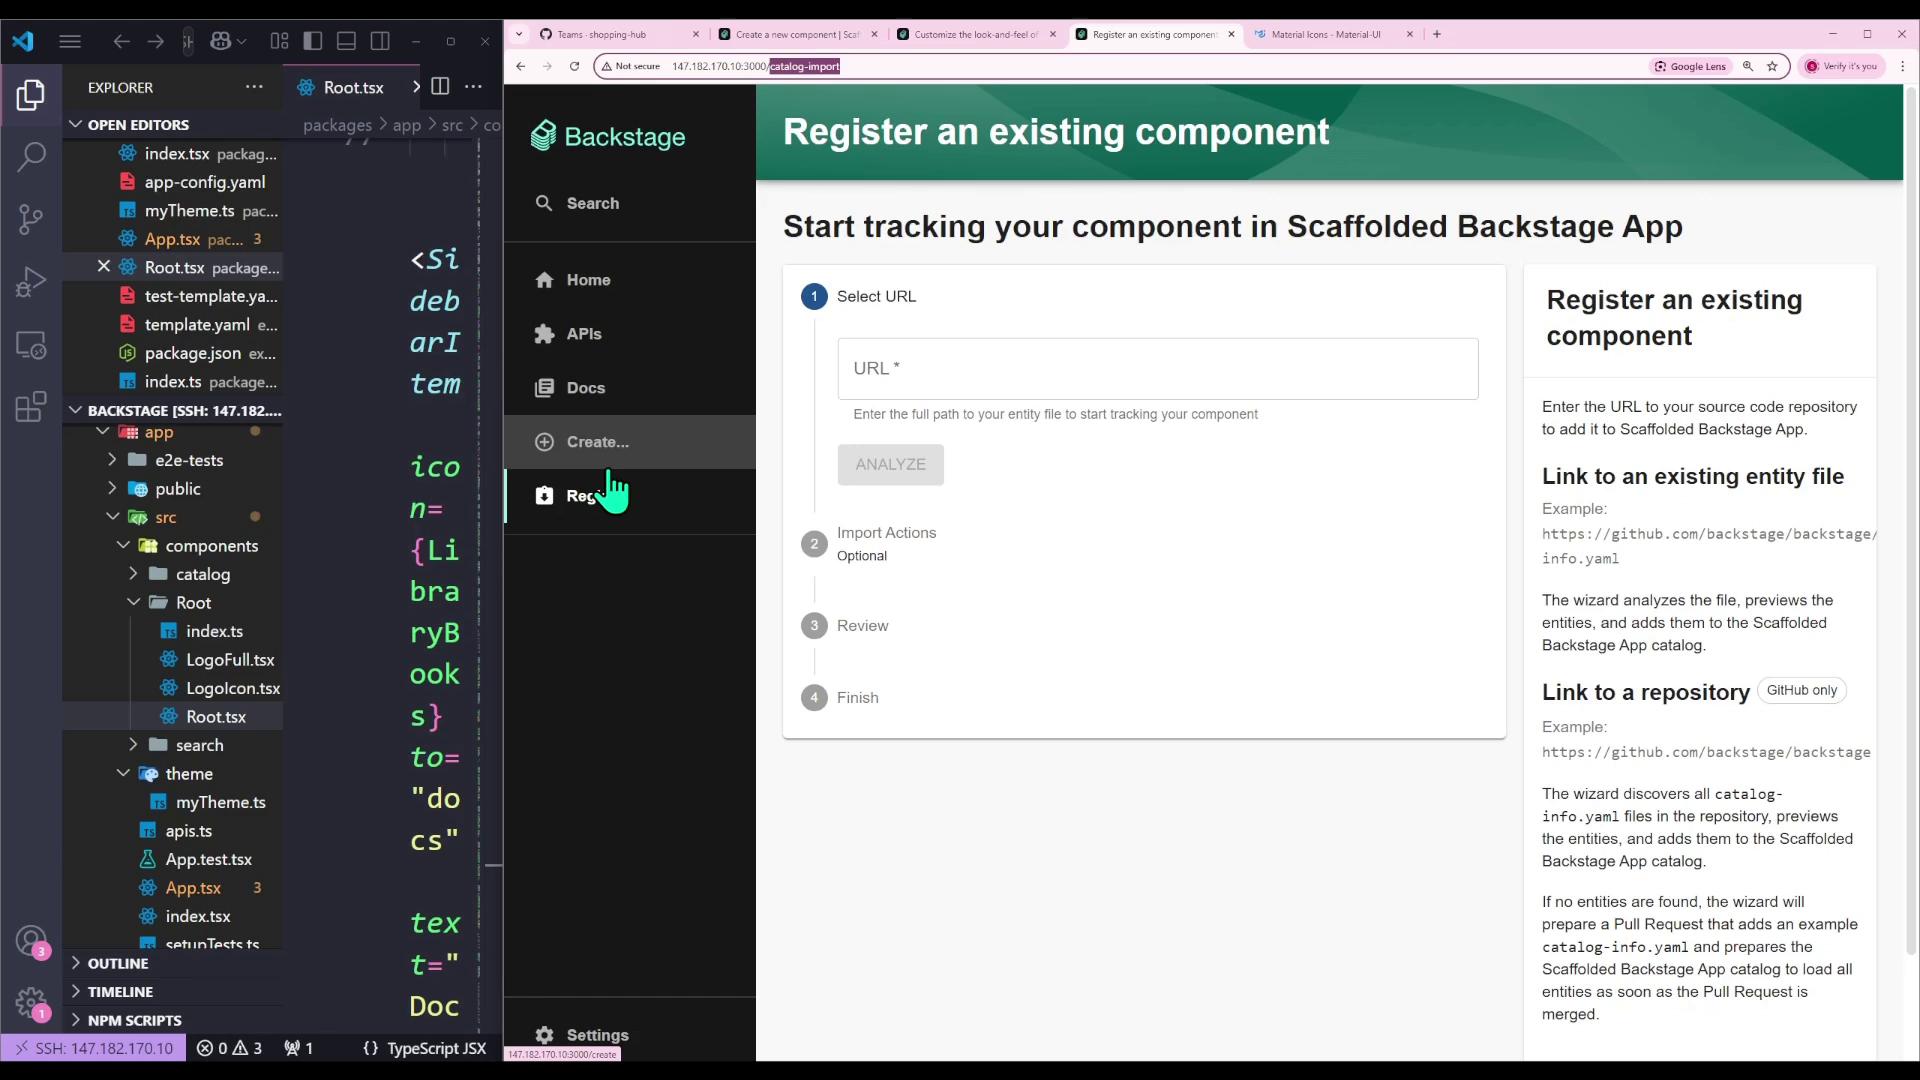Toggle the bottom panel visibility
This screenshot has width=1920, height=1080.
(x=346, y=41)
